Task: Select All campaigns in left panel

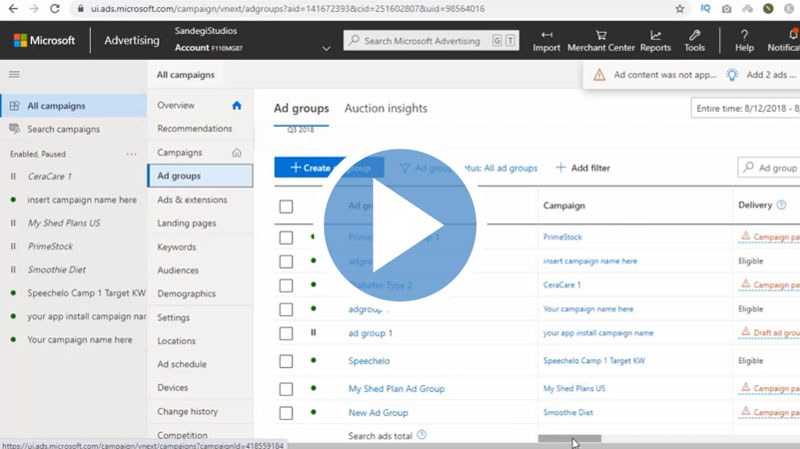Action: (73, 106)
